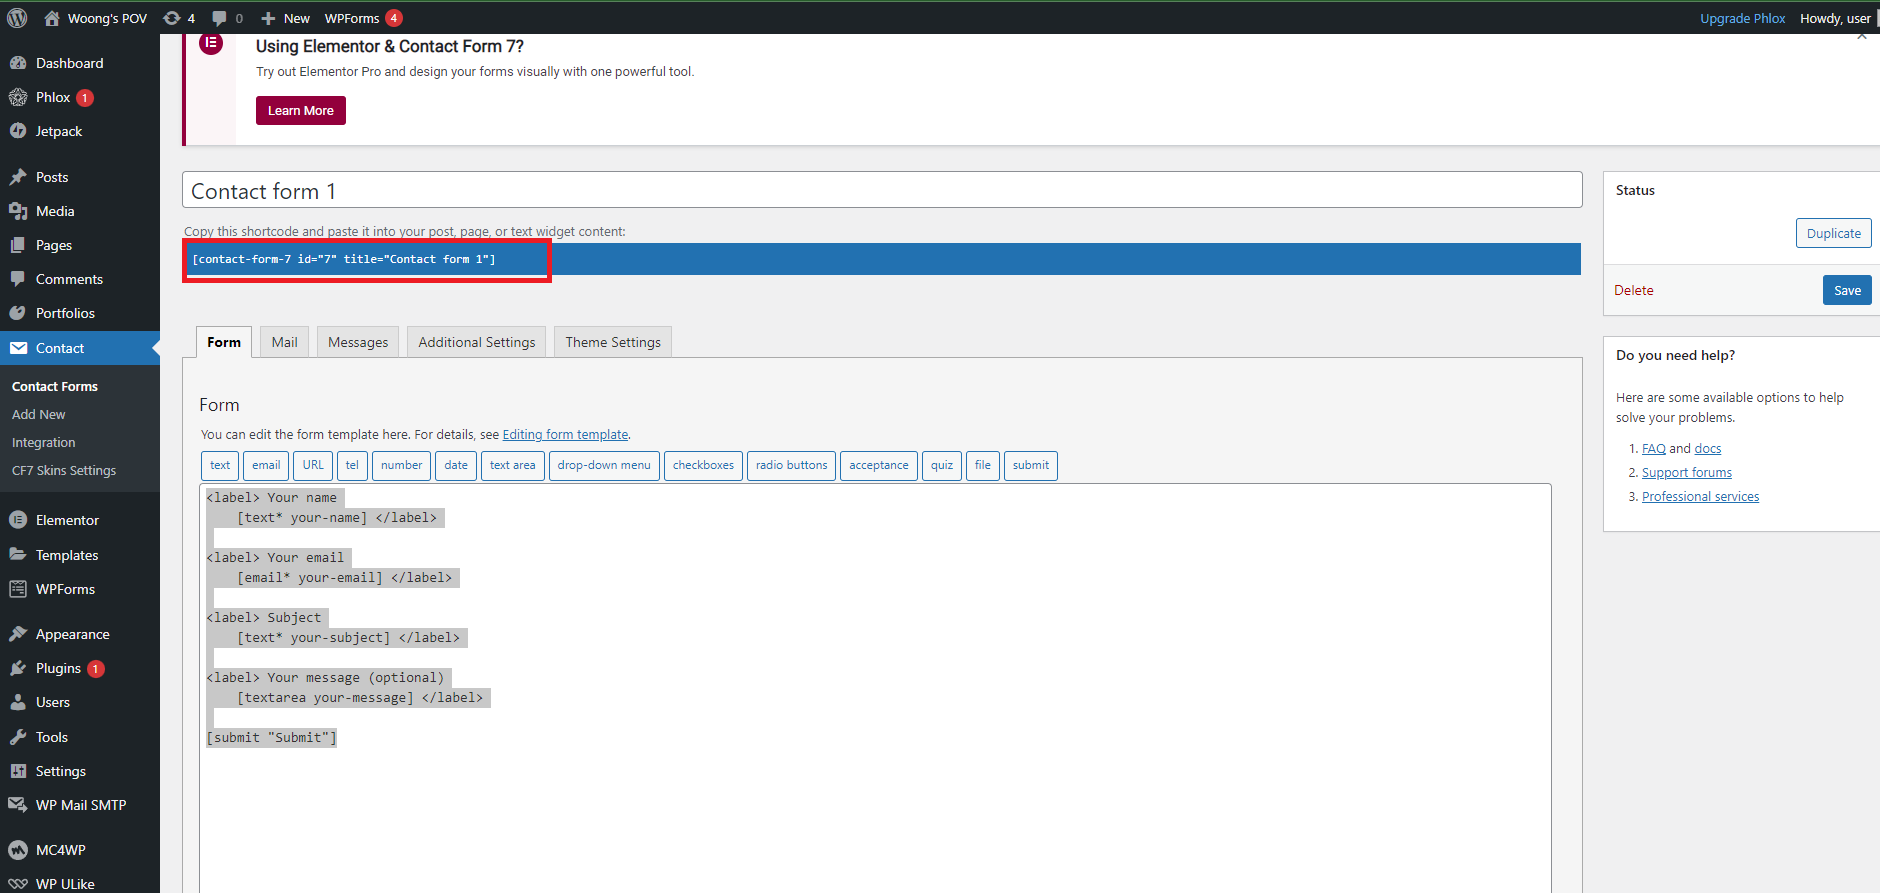Open the docs help link

pyautogui.click(x=1708, y=448)
